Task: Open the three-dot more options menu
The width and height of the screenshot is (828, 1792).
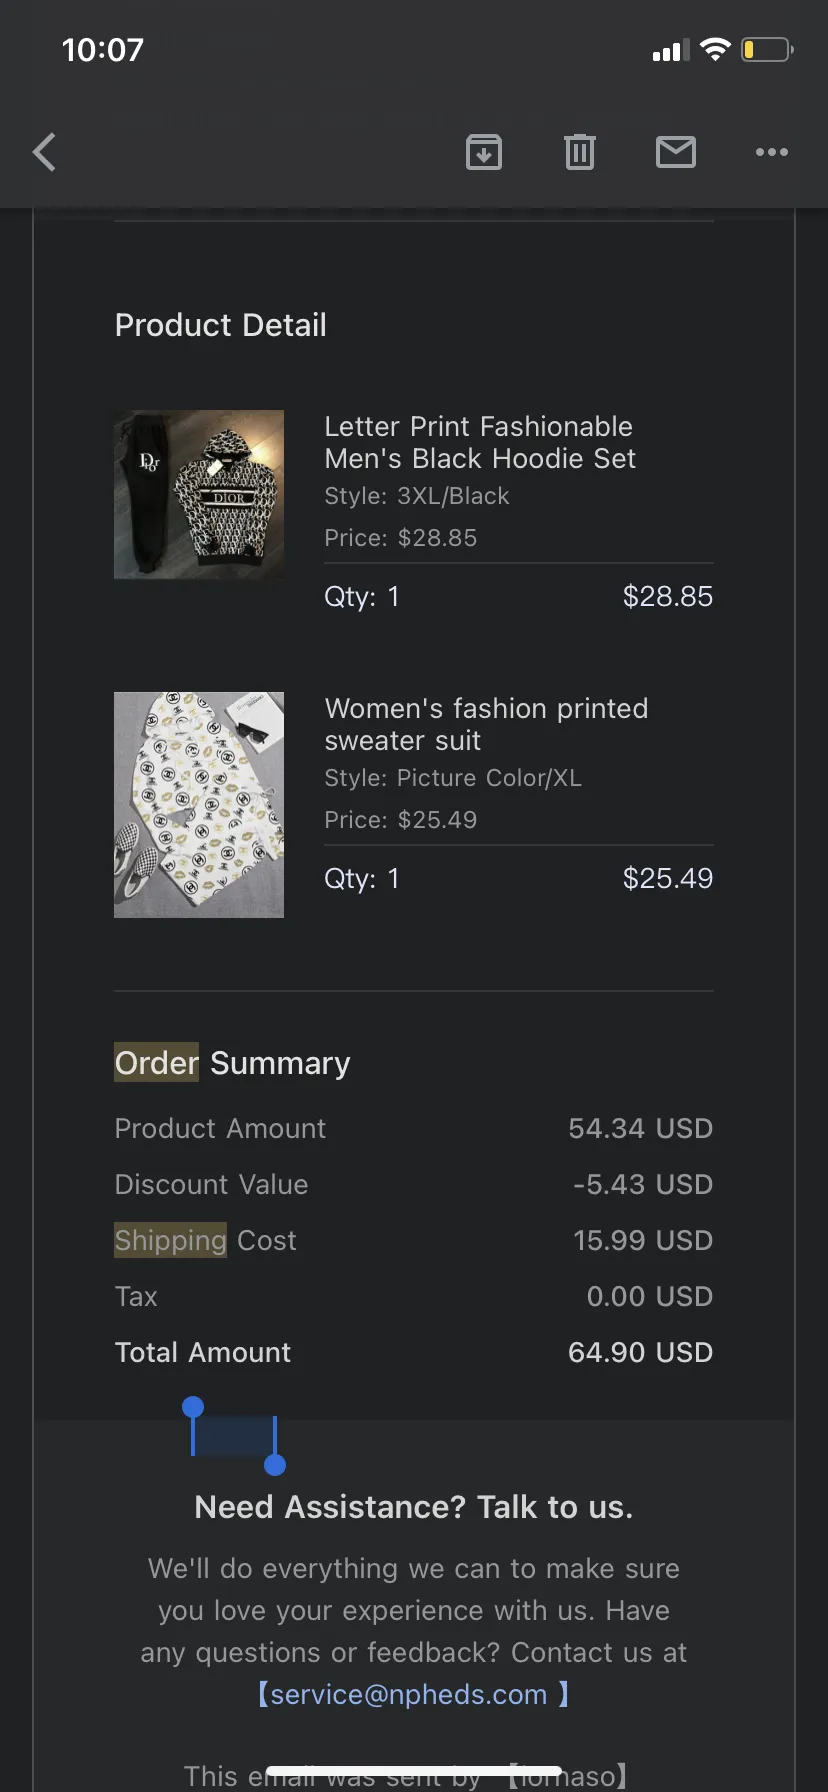Action: [x=772, y=152]
